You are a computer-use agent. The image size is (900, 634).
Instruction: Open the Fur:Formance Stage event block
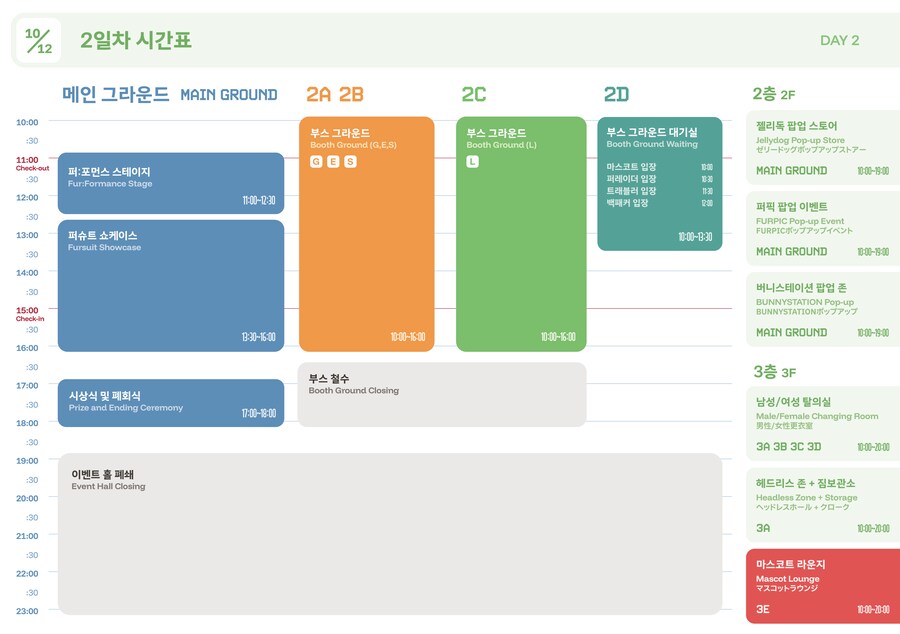coord(171,183)
